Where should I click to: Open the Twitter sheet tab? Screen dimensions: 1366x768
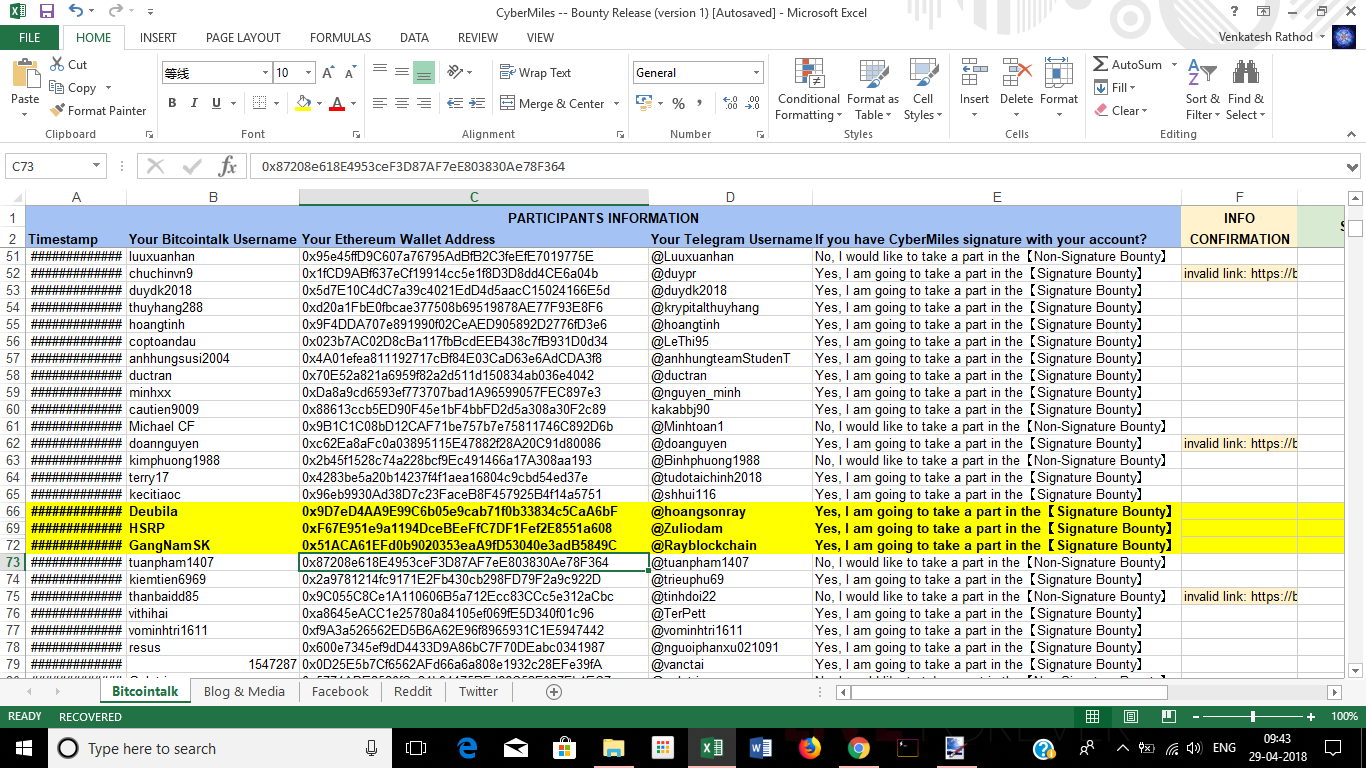coord(478,692)
